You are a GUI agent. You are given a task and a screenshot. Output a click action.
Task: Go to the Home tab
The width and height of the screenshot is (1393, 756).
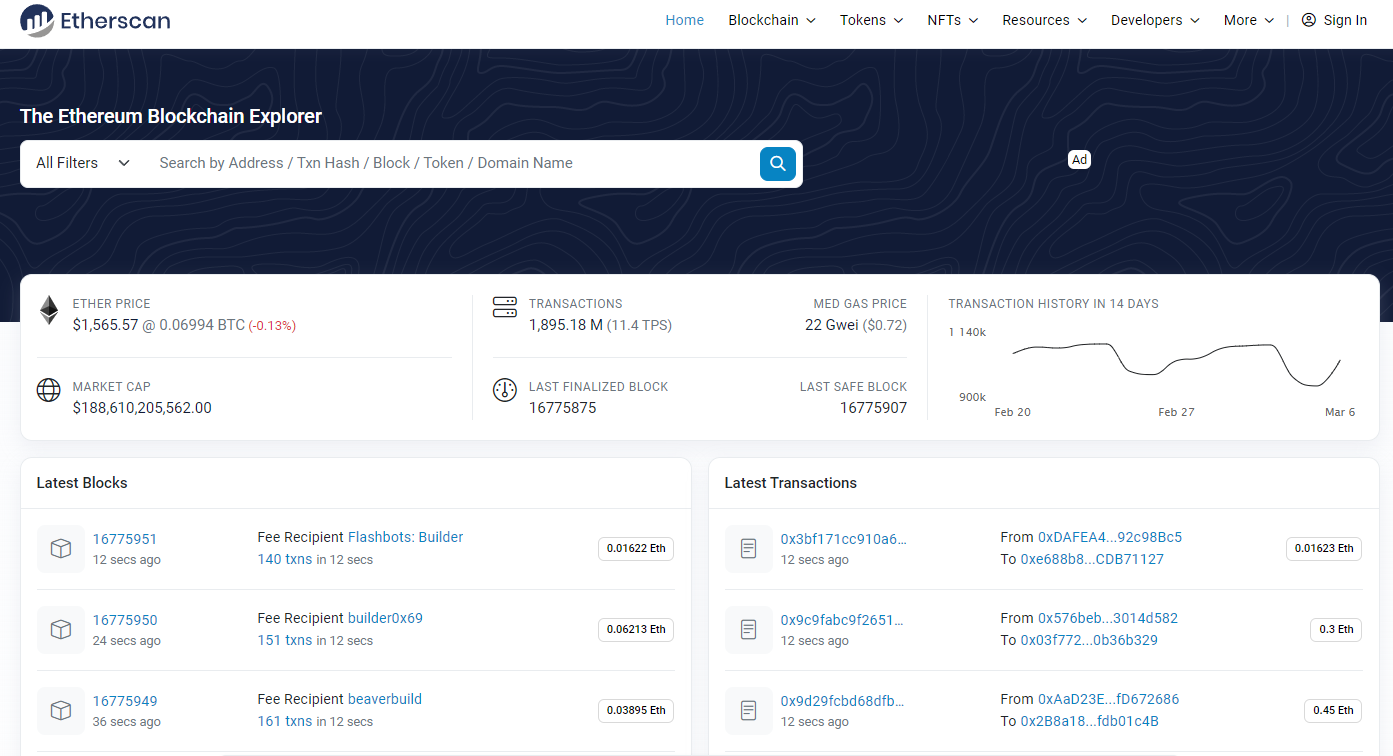(x=685, y=20)
